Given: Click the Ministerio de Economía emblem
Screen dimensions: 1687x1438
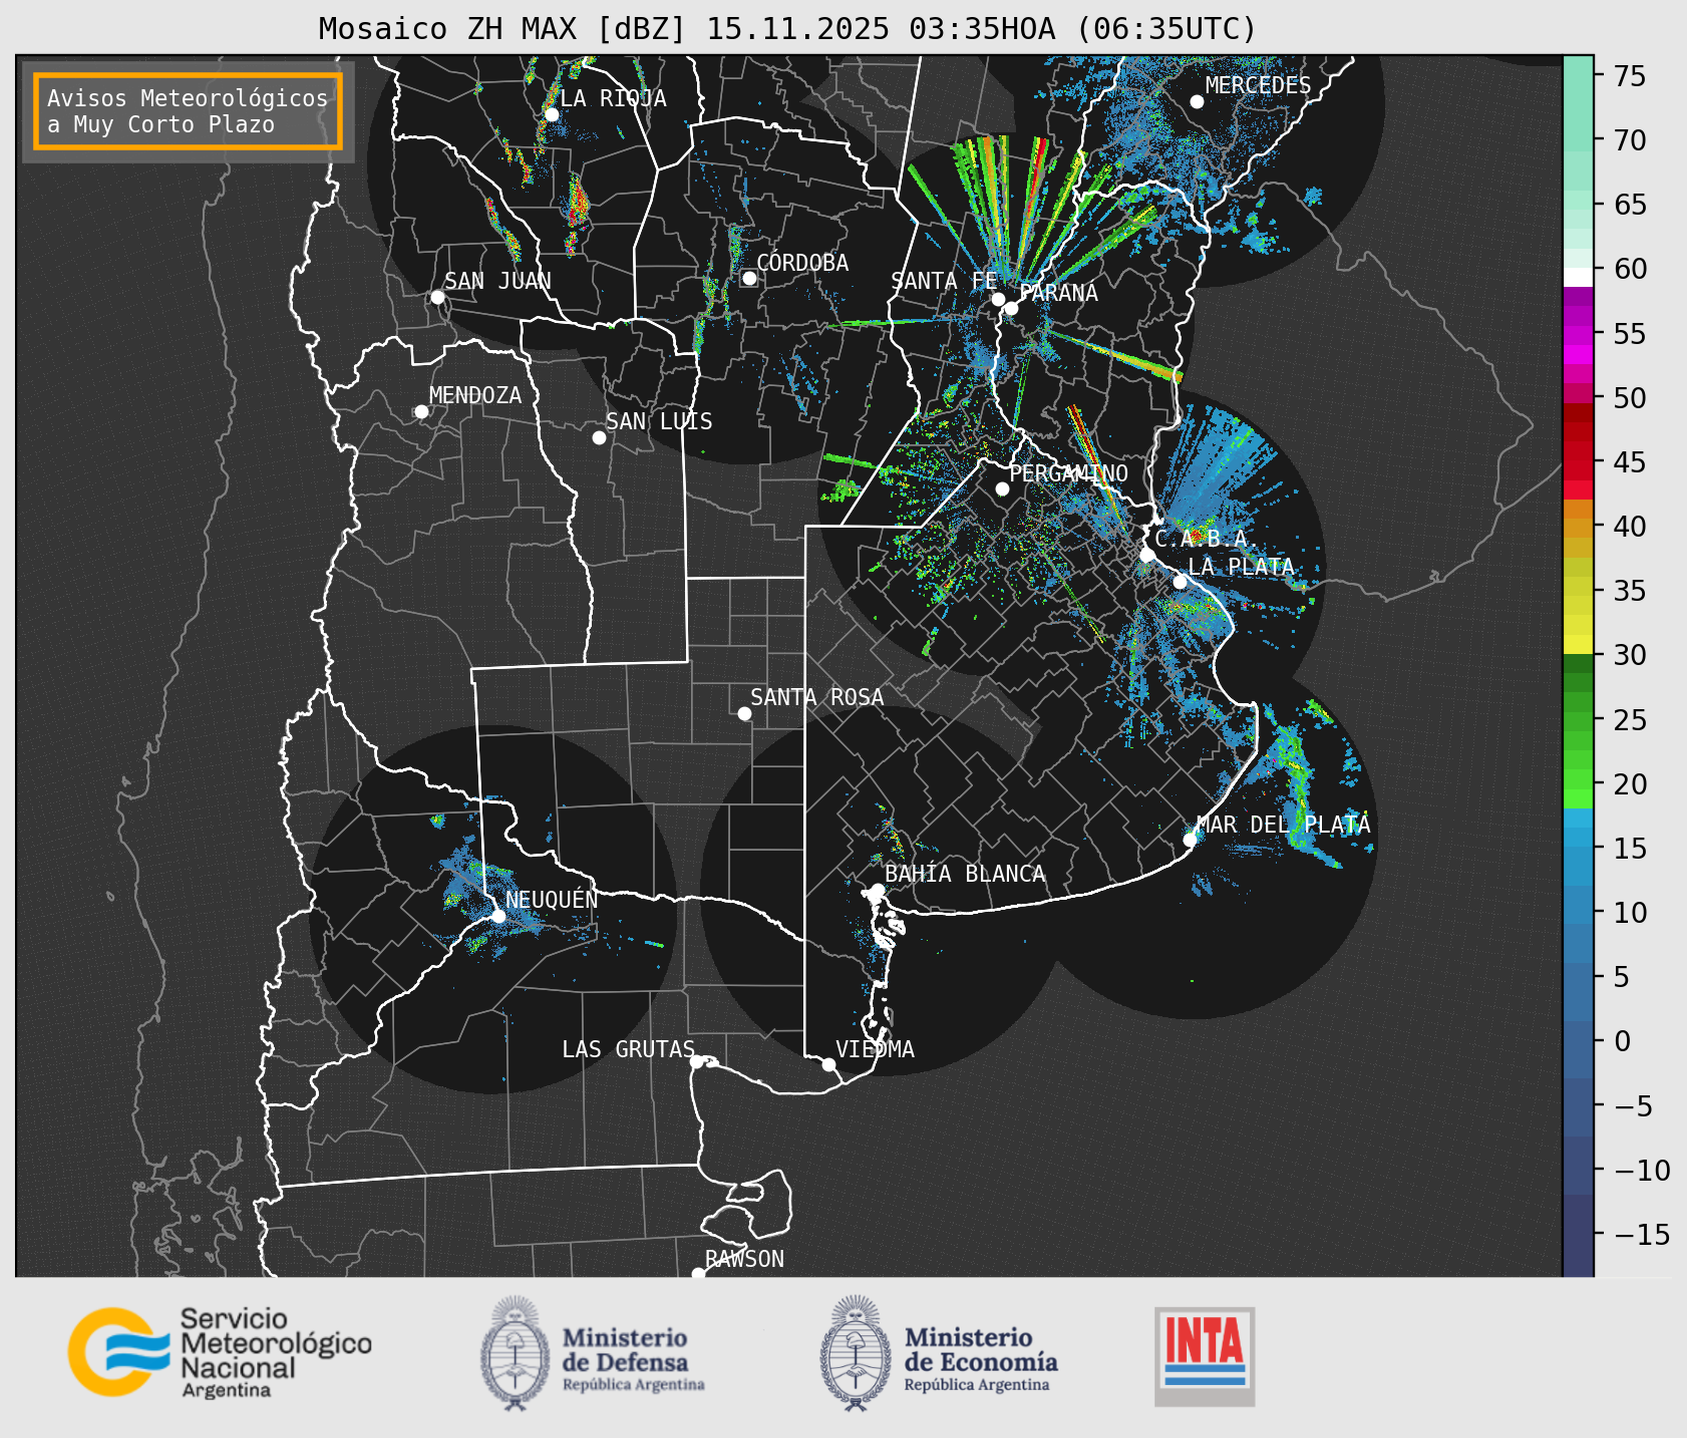Looking at the screenshot, I should point(856,1353).
